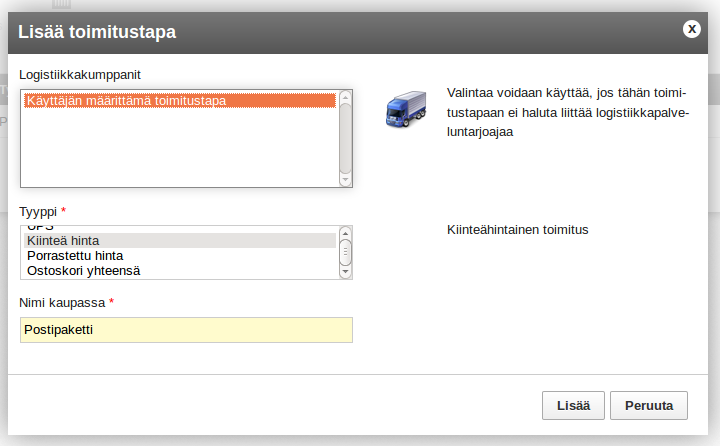Click the Logistiikkakumppanit label
This screenshot has height=446, width=720.
[x=80, y=75]
